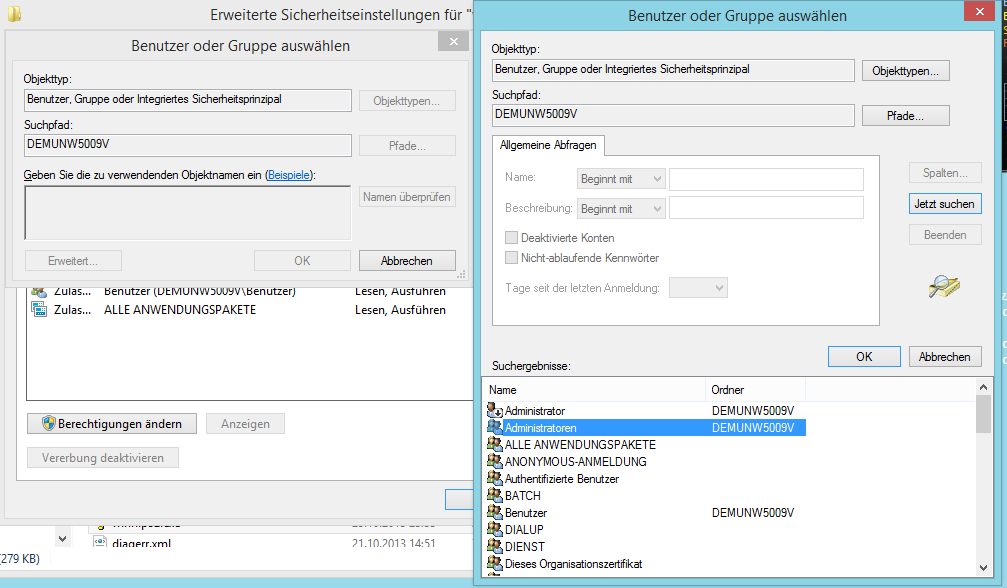Click the ALLE ANWENDUNGSPAKETE permission entry icon
The height and width of the screenshot is (588, 1007).
click(40, 310)
